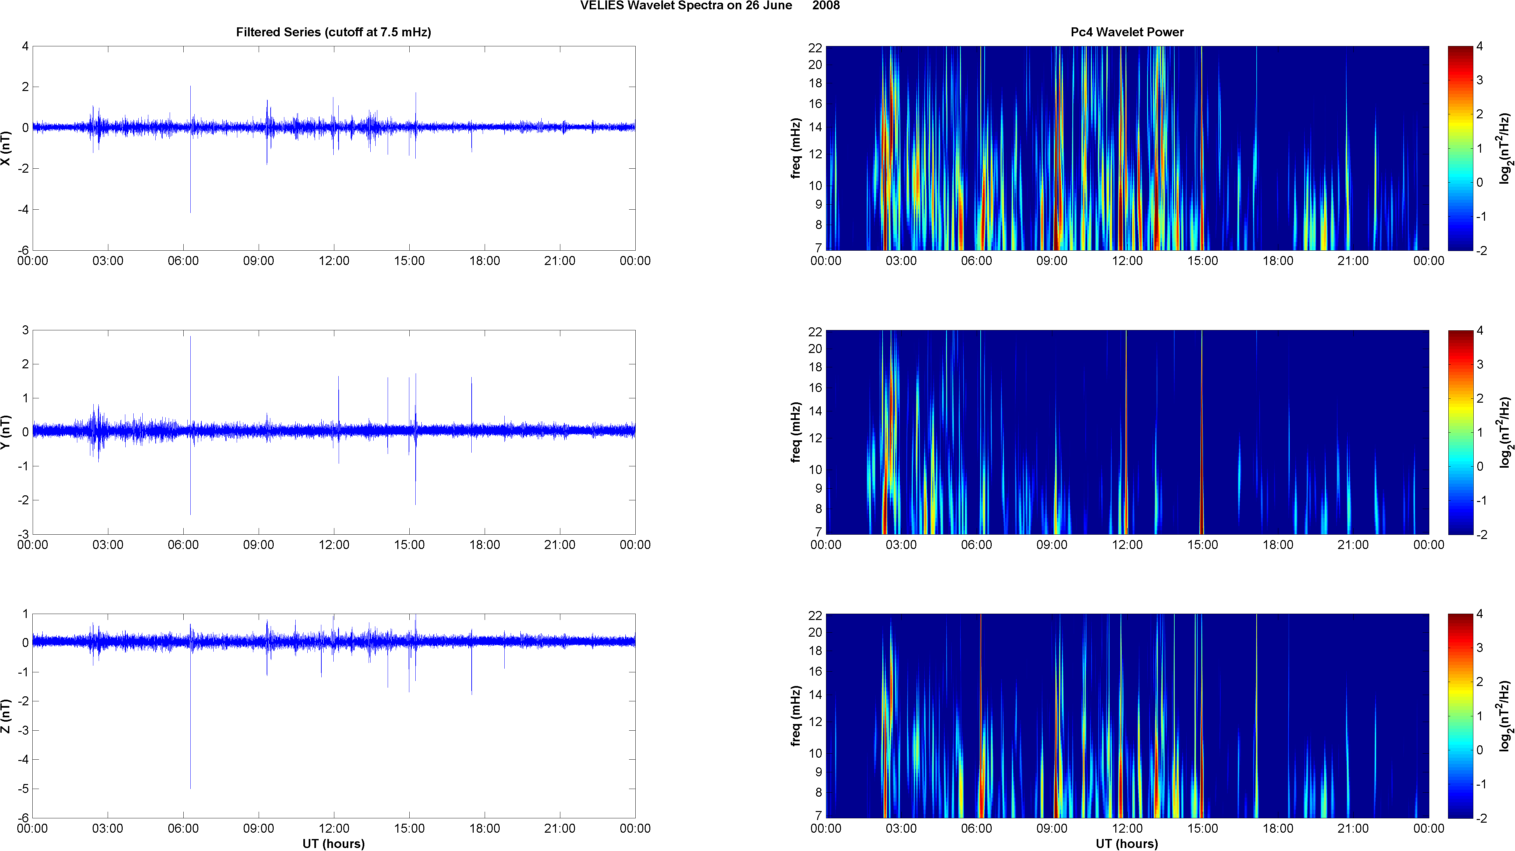Select the Filtered Series plot title

333,32
